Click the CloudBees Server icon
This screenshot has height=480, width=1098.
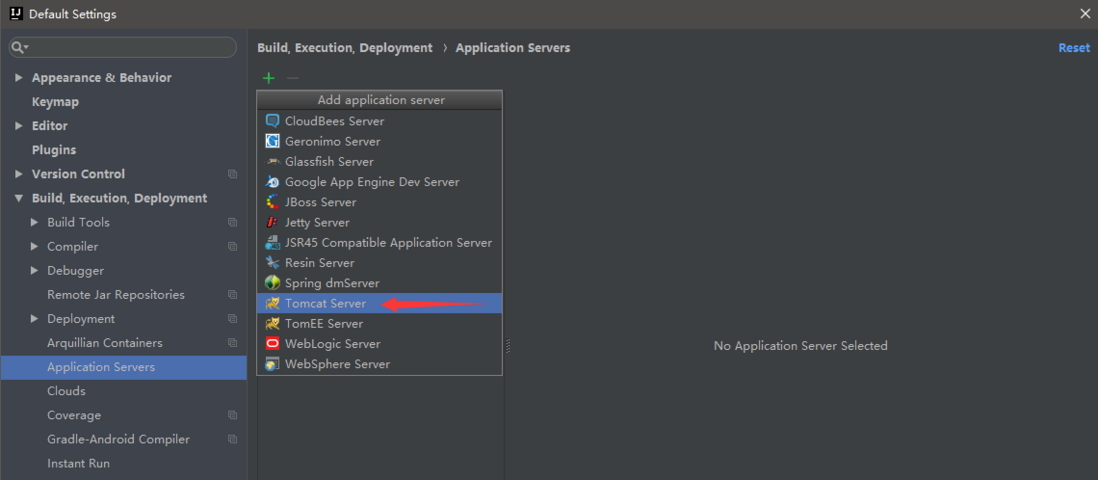272,121
